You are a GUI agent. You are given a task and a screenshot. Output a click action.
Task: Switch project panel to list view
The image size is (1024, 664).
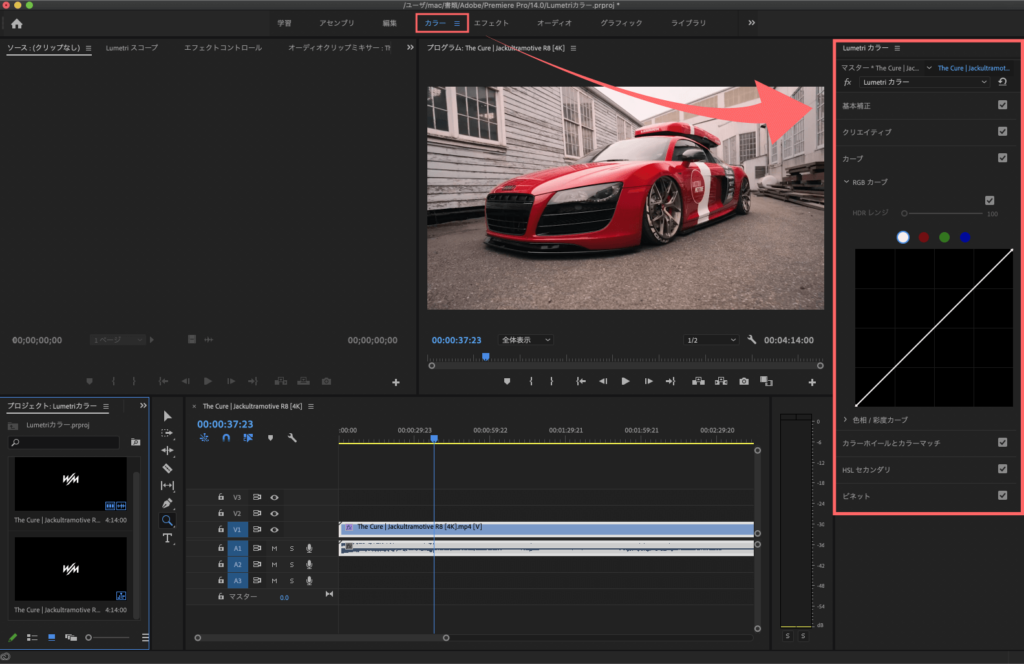(32, 637)
